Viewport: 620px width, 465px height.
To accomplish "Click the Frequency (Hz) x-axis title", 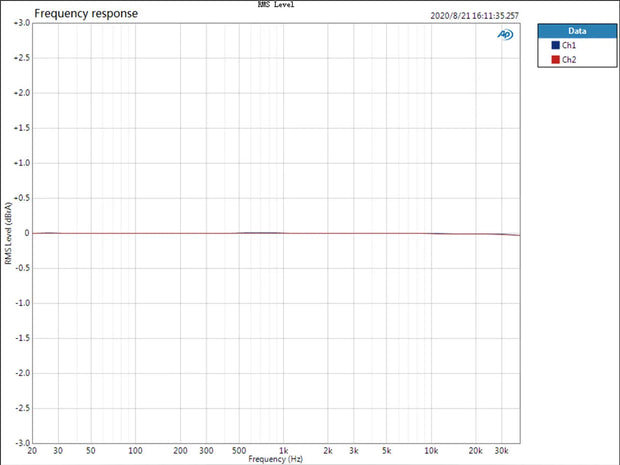I will (x=275, y=458).
